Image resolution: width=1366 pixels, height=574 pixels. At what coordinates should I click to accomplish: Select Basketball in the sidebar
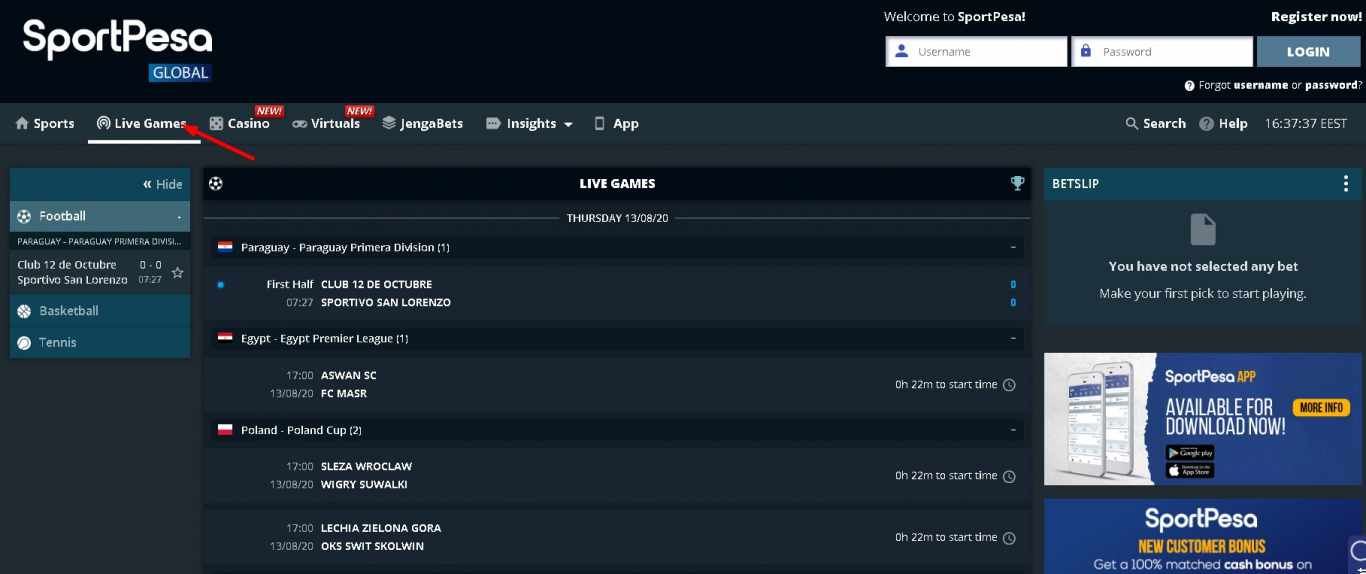[x=100, y=311]
